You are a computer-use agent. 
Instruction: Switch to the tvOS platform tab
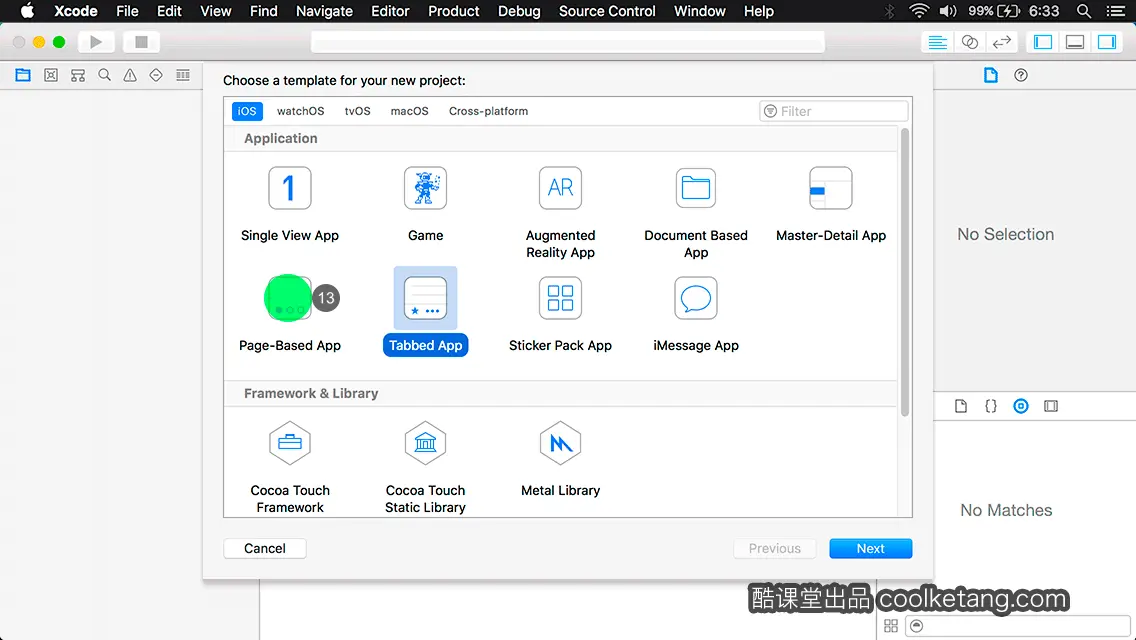(357, 111)
